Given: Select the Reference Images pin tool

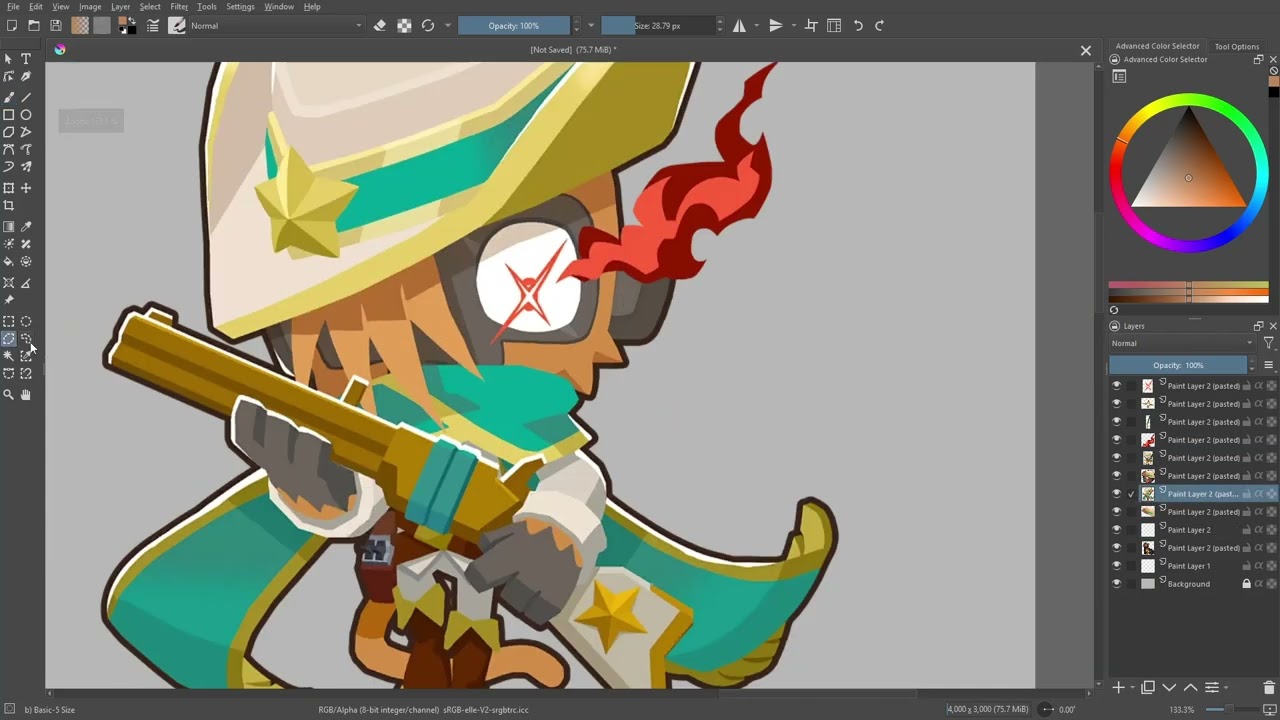Looking at the screenshot, I should [x=9, y=300].
